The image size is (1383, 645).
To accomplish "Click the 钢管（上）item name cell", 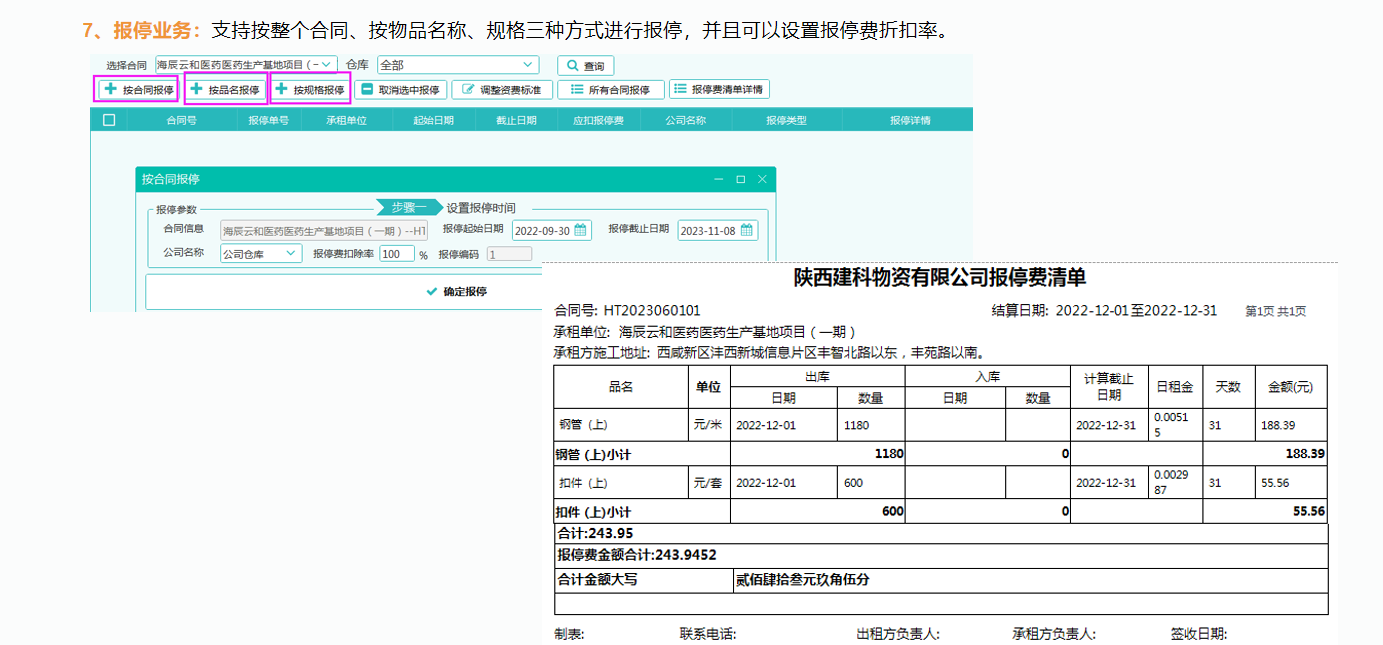I will (x=621, y=425).
